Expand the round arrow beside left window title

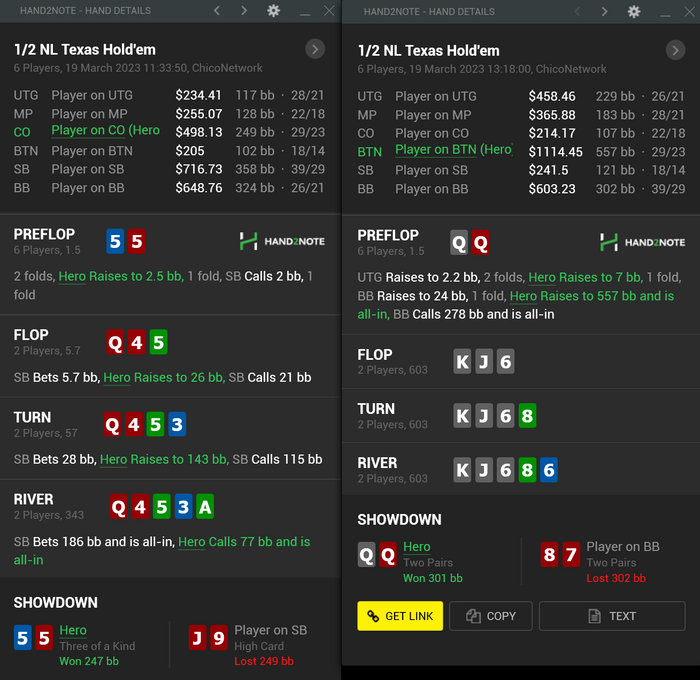tap(315, 49)
